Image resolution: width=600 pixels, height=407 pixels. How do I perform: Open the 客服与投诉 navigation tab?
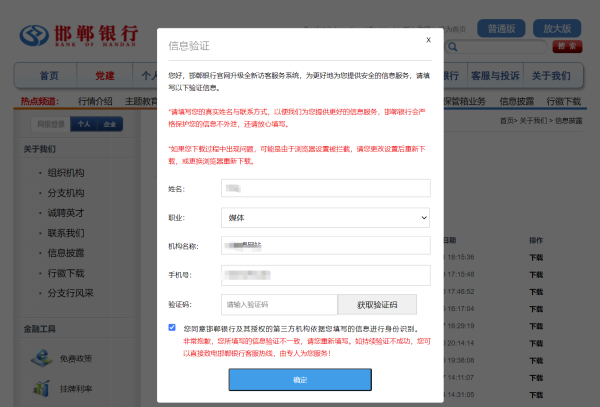tap(495, 75)
